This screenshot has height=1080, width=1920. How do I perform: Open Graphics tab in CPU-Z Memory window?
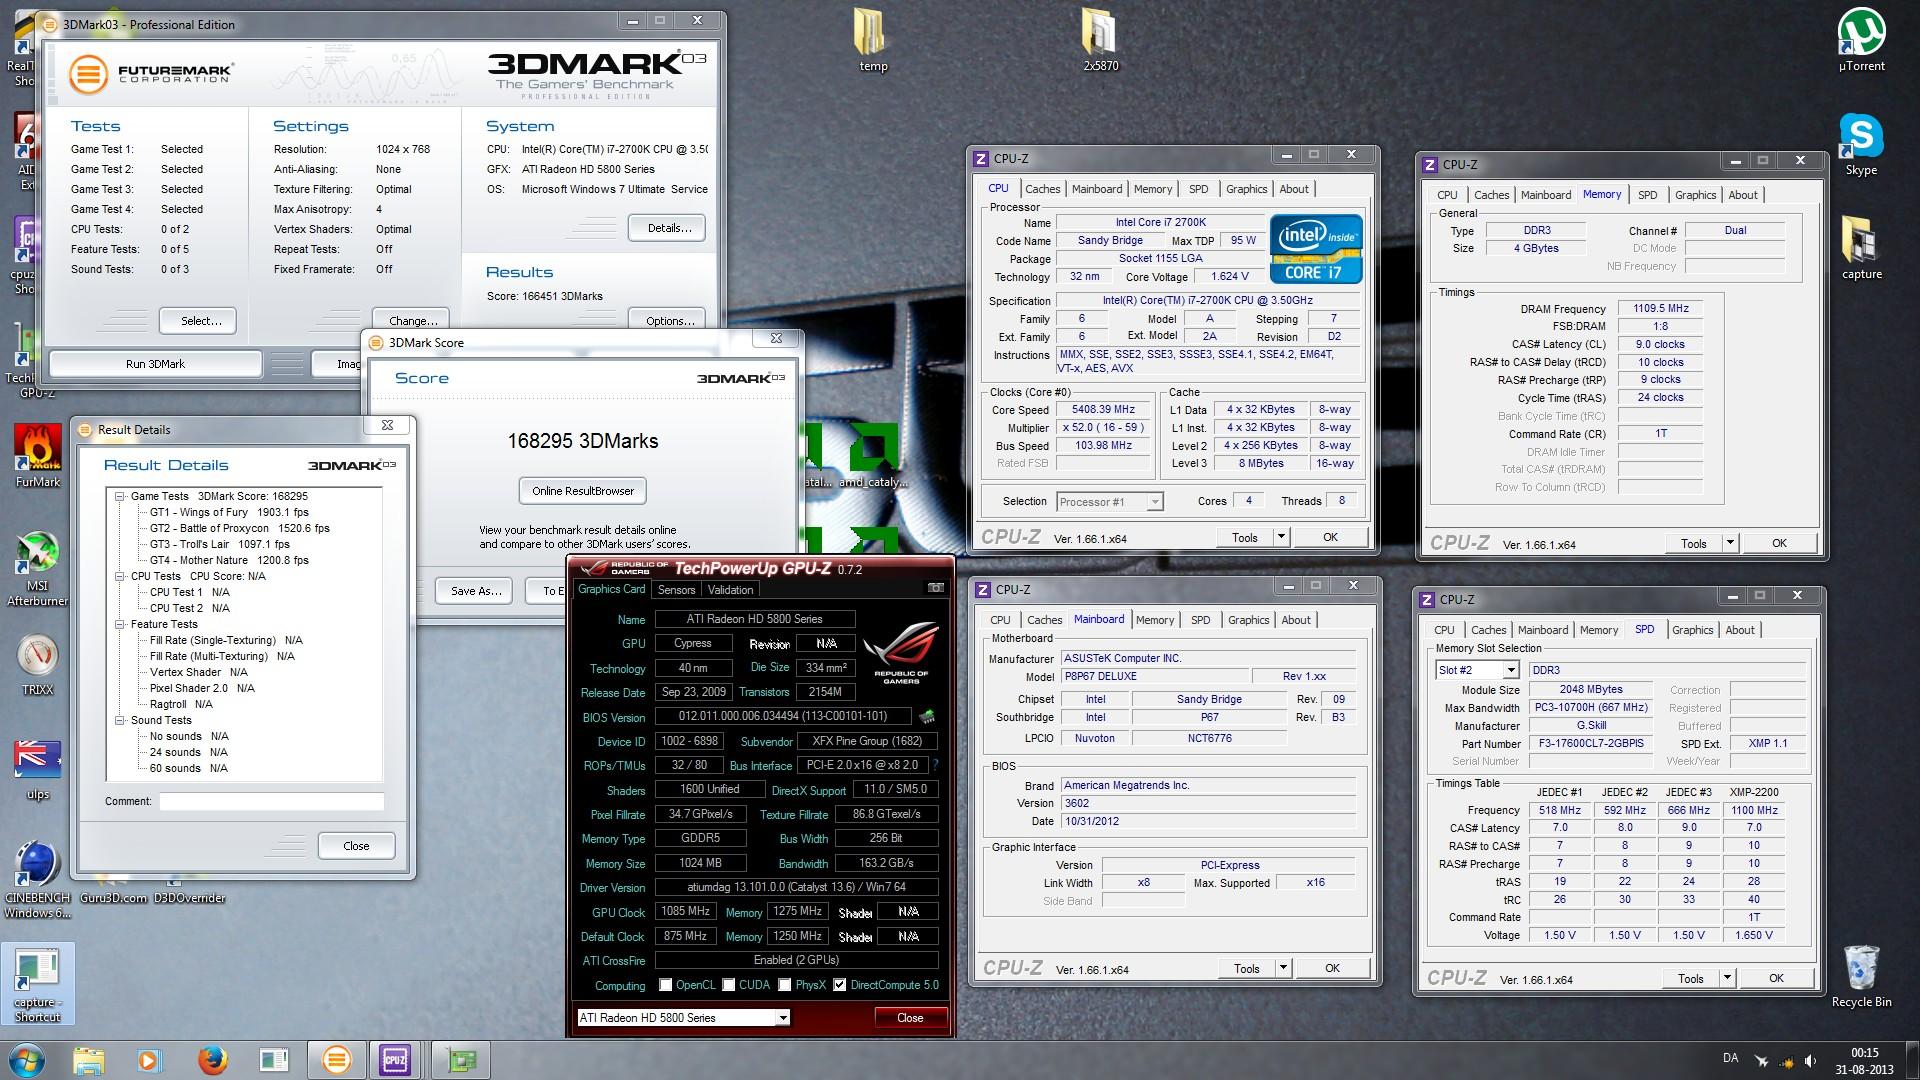click(1695, 195)
